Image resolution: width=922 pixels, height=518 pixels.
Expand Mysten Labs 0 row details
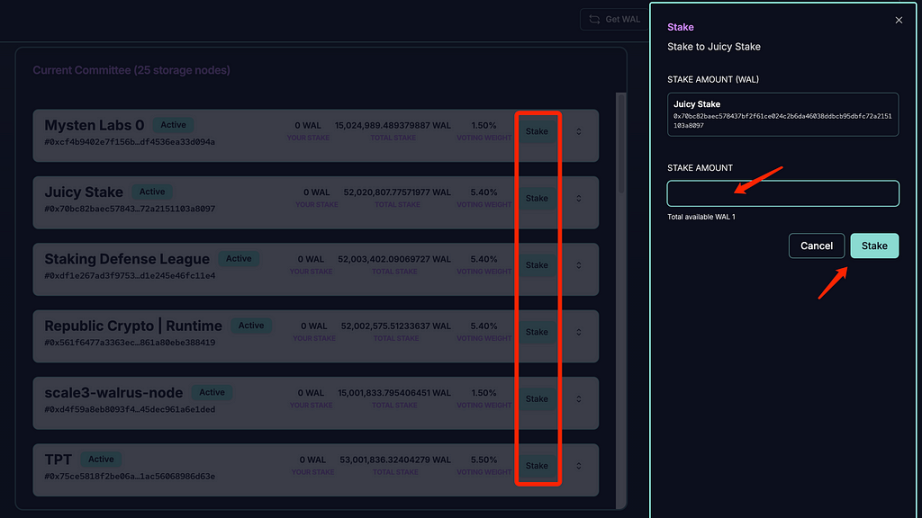click(x=579, y=131)
